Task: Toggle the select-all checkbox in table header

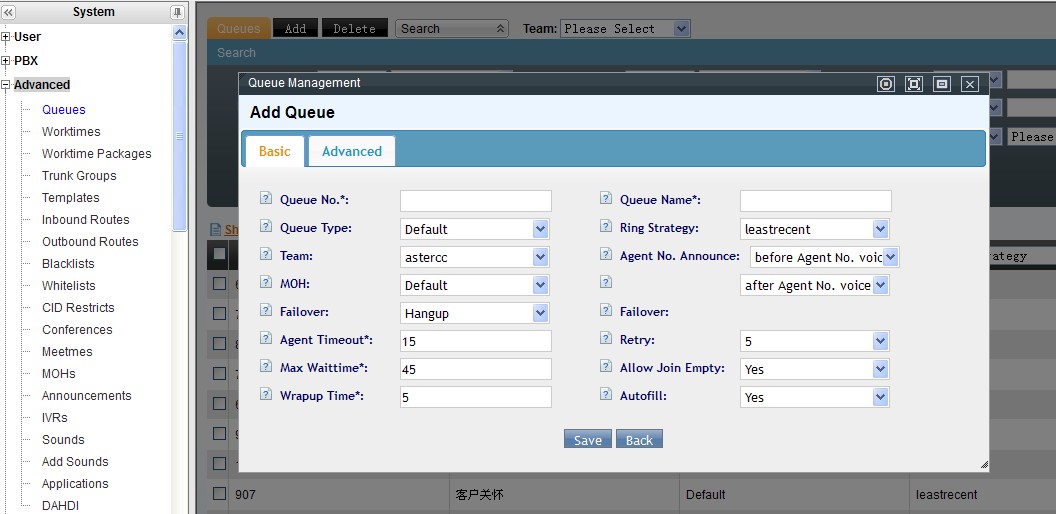Action: point(219,254)
